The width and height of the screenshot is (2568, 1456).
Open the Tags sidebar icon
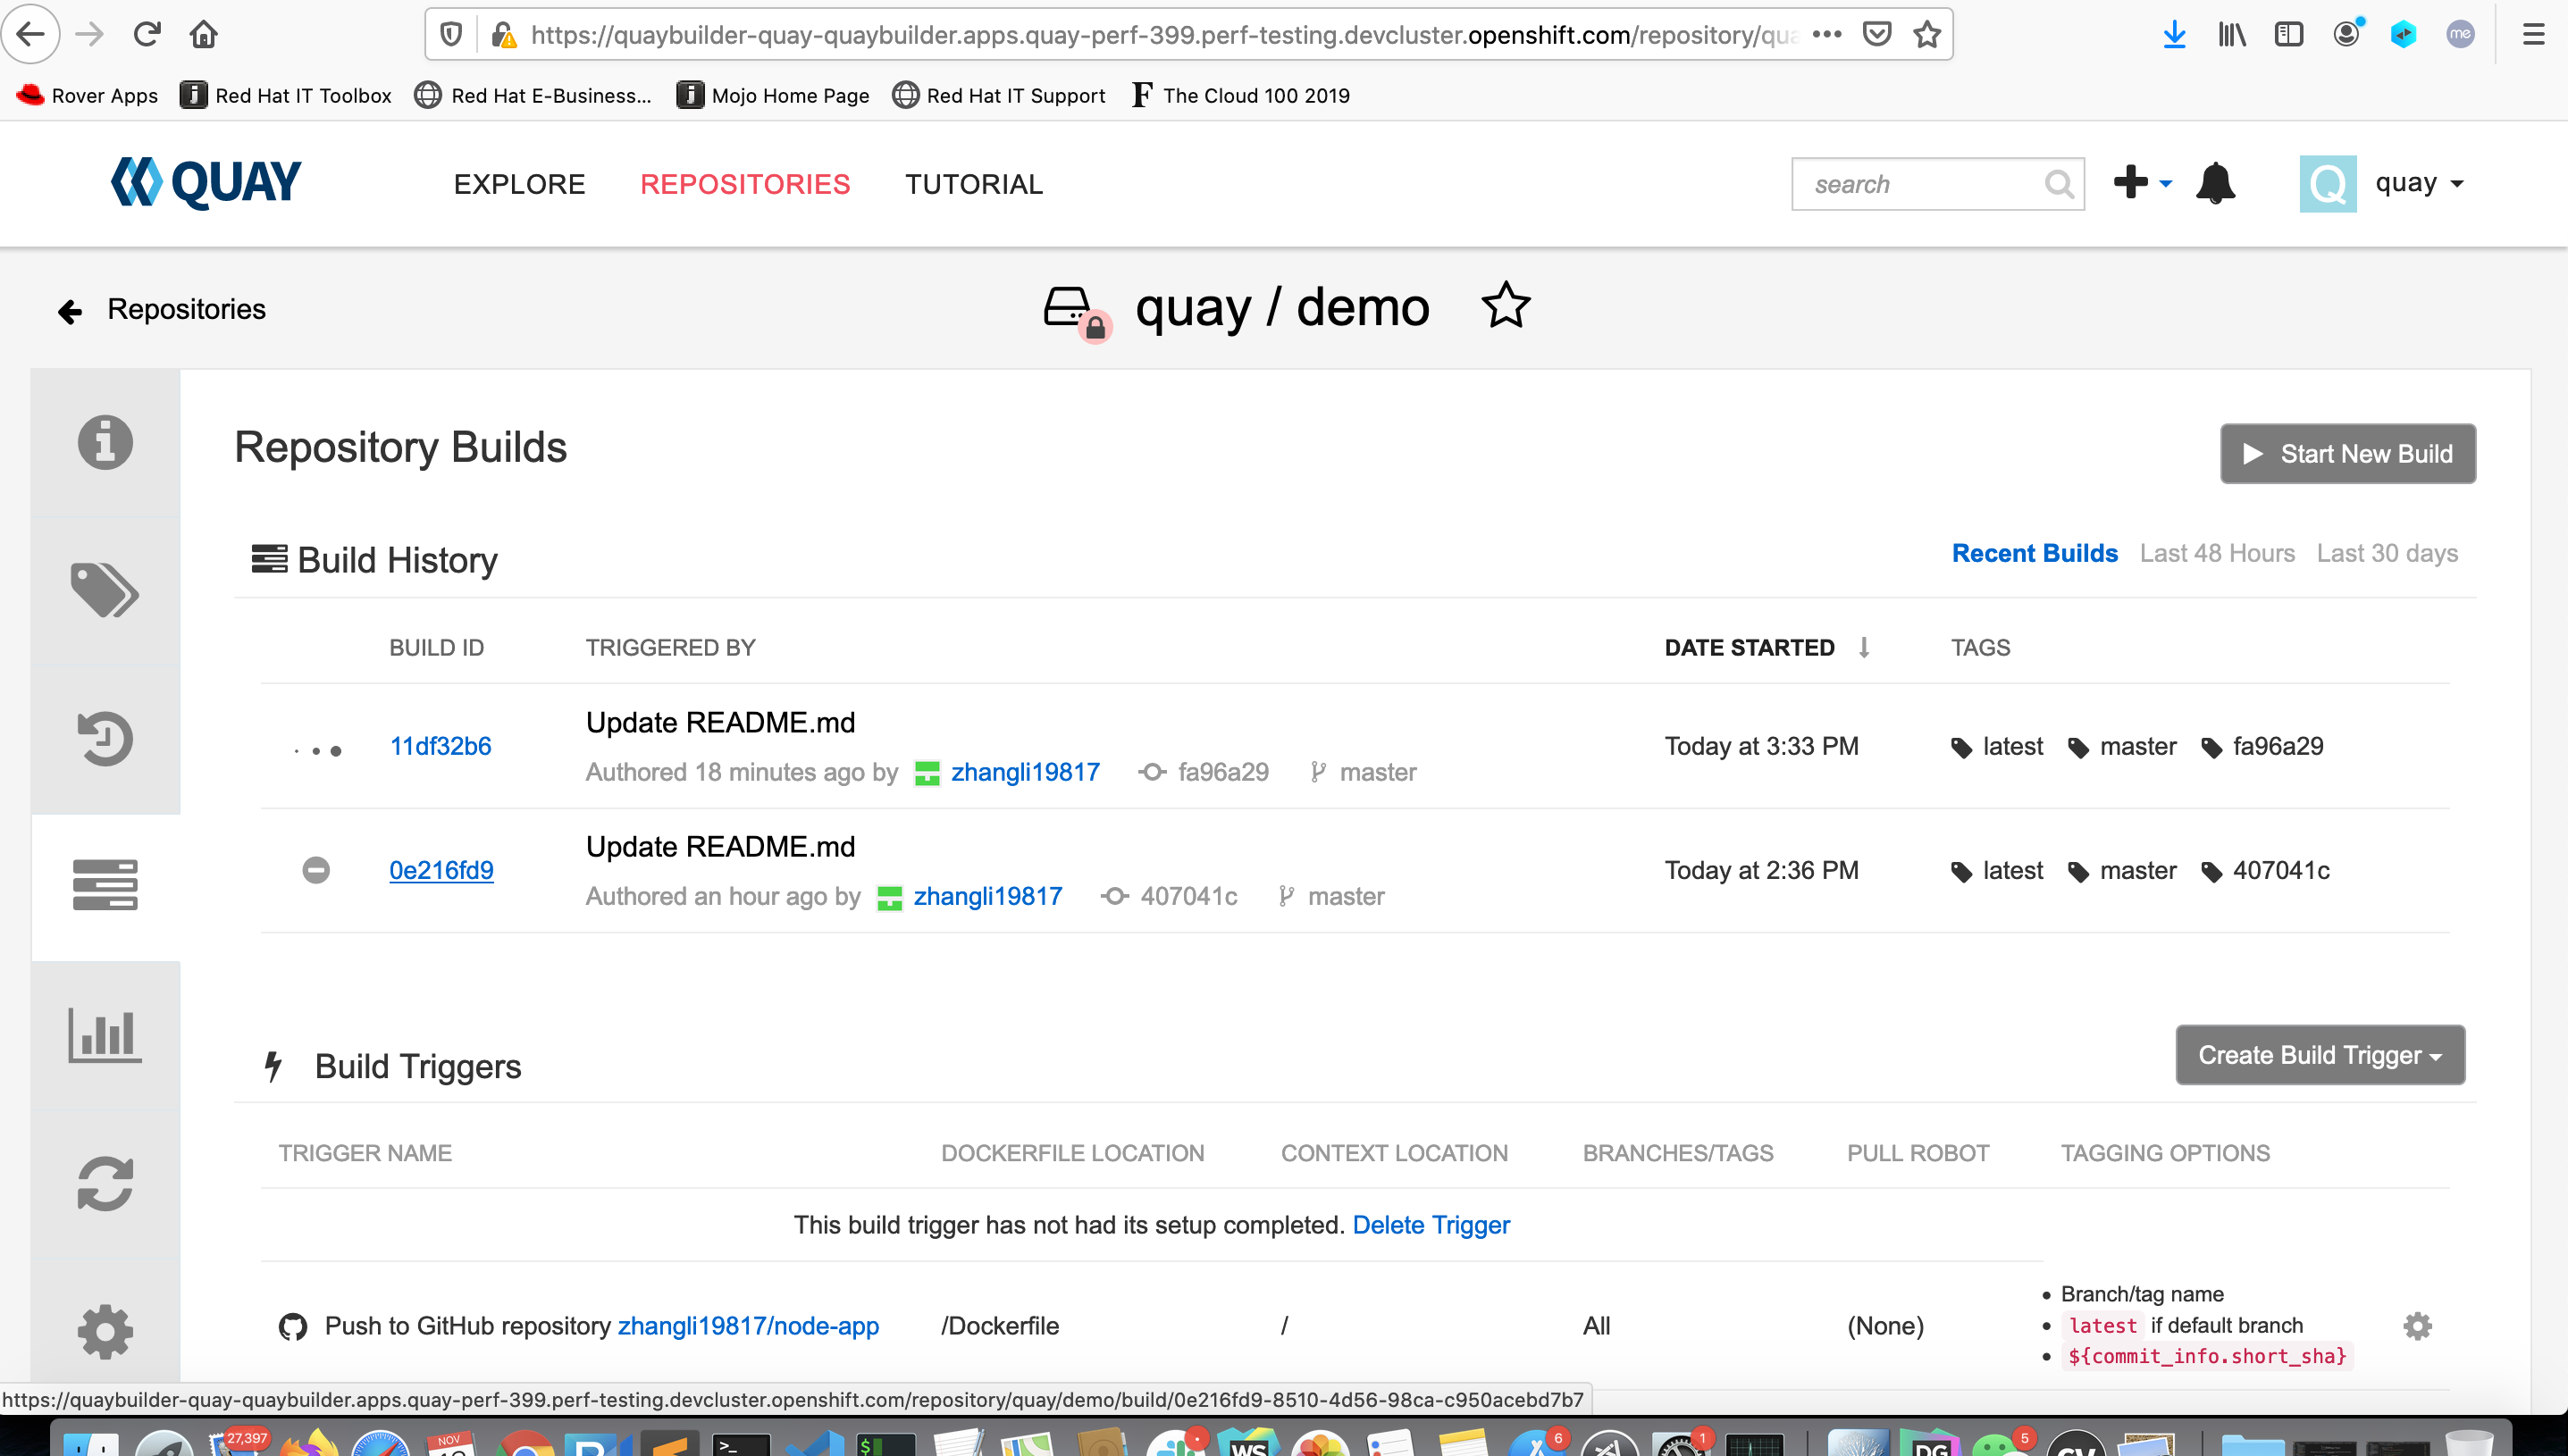click(x=105, y=590)
